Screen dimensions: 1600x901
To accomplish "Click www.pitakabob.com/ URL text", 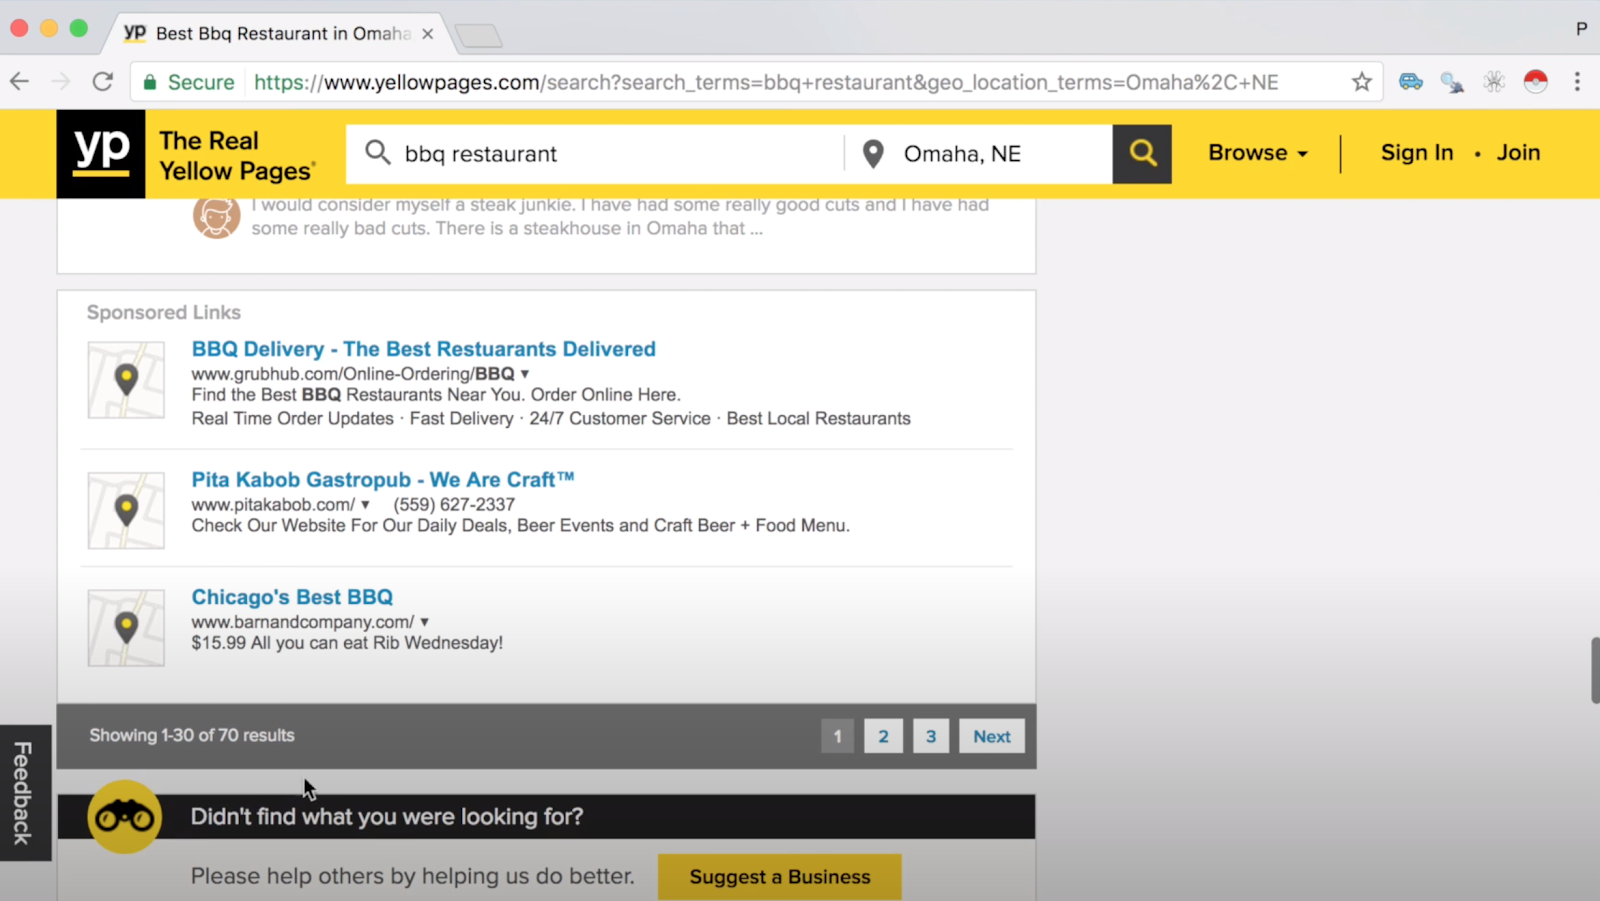I will [x=273, y=505].
